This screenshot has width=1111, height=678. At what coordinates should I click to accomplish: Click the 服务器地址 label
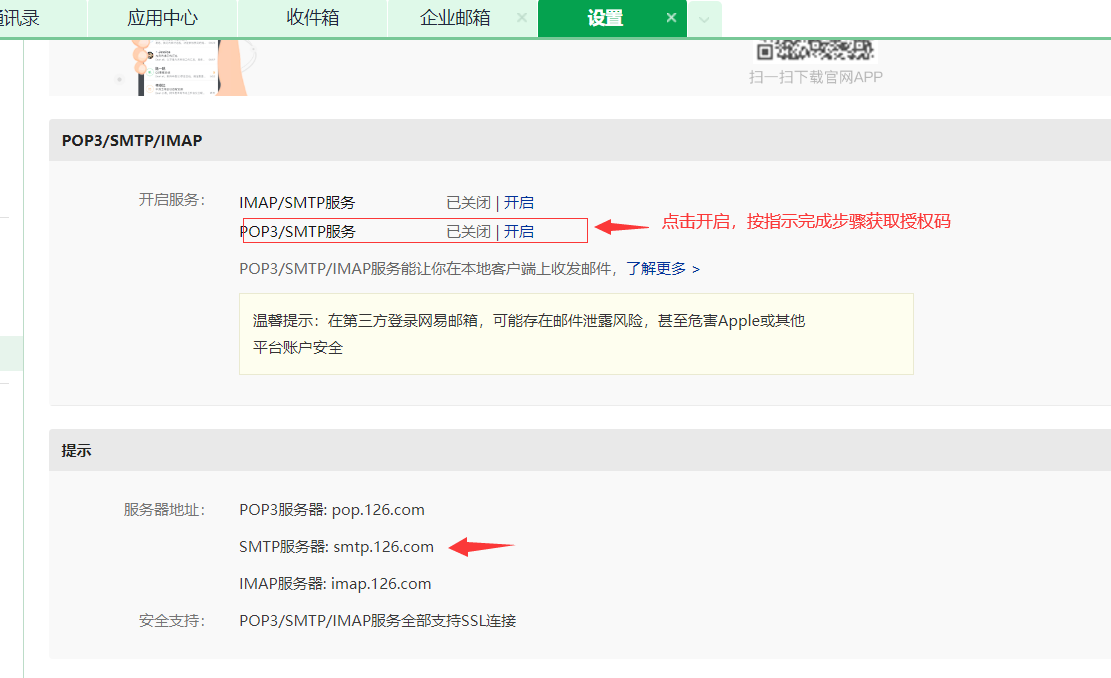[x=164, y=510]
